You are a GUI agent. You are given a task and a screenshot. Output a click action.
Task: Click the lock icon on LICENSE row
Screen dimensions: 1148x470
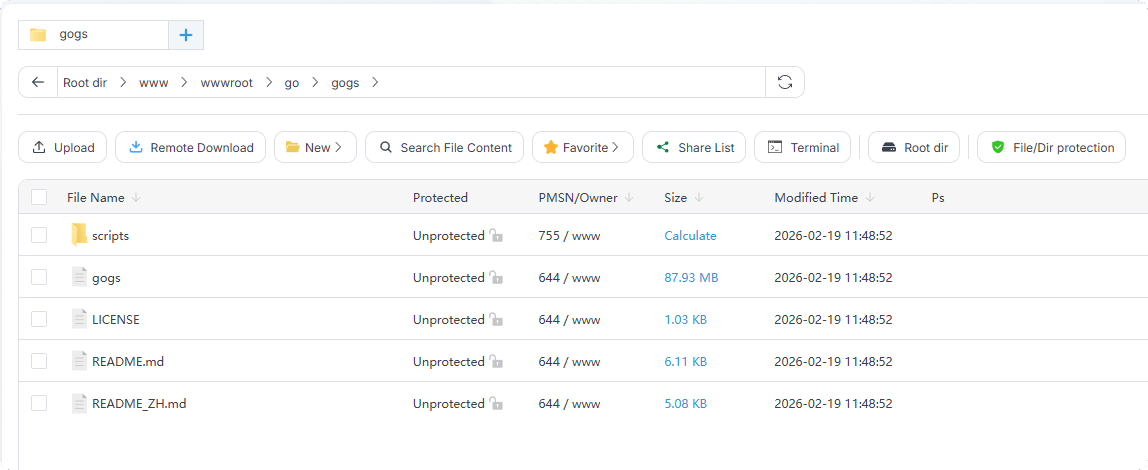(496, 320)
